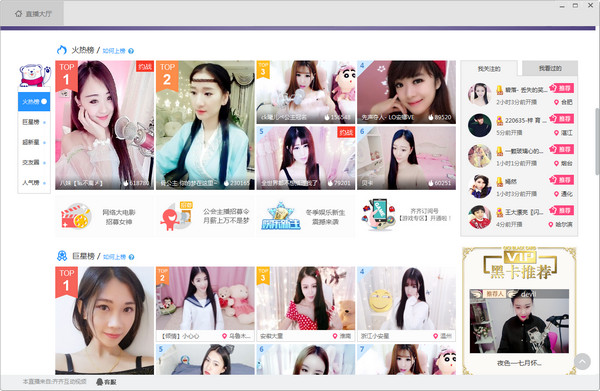Click the red mascot recruitment icon
600x391 pixels.
(x=176, y=217)
